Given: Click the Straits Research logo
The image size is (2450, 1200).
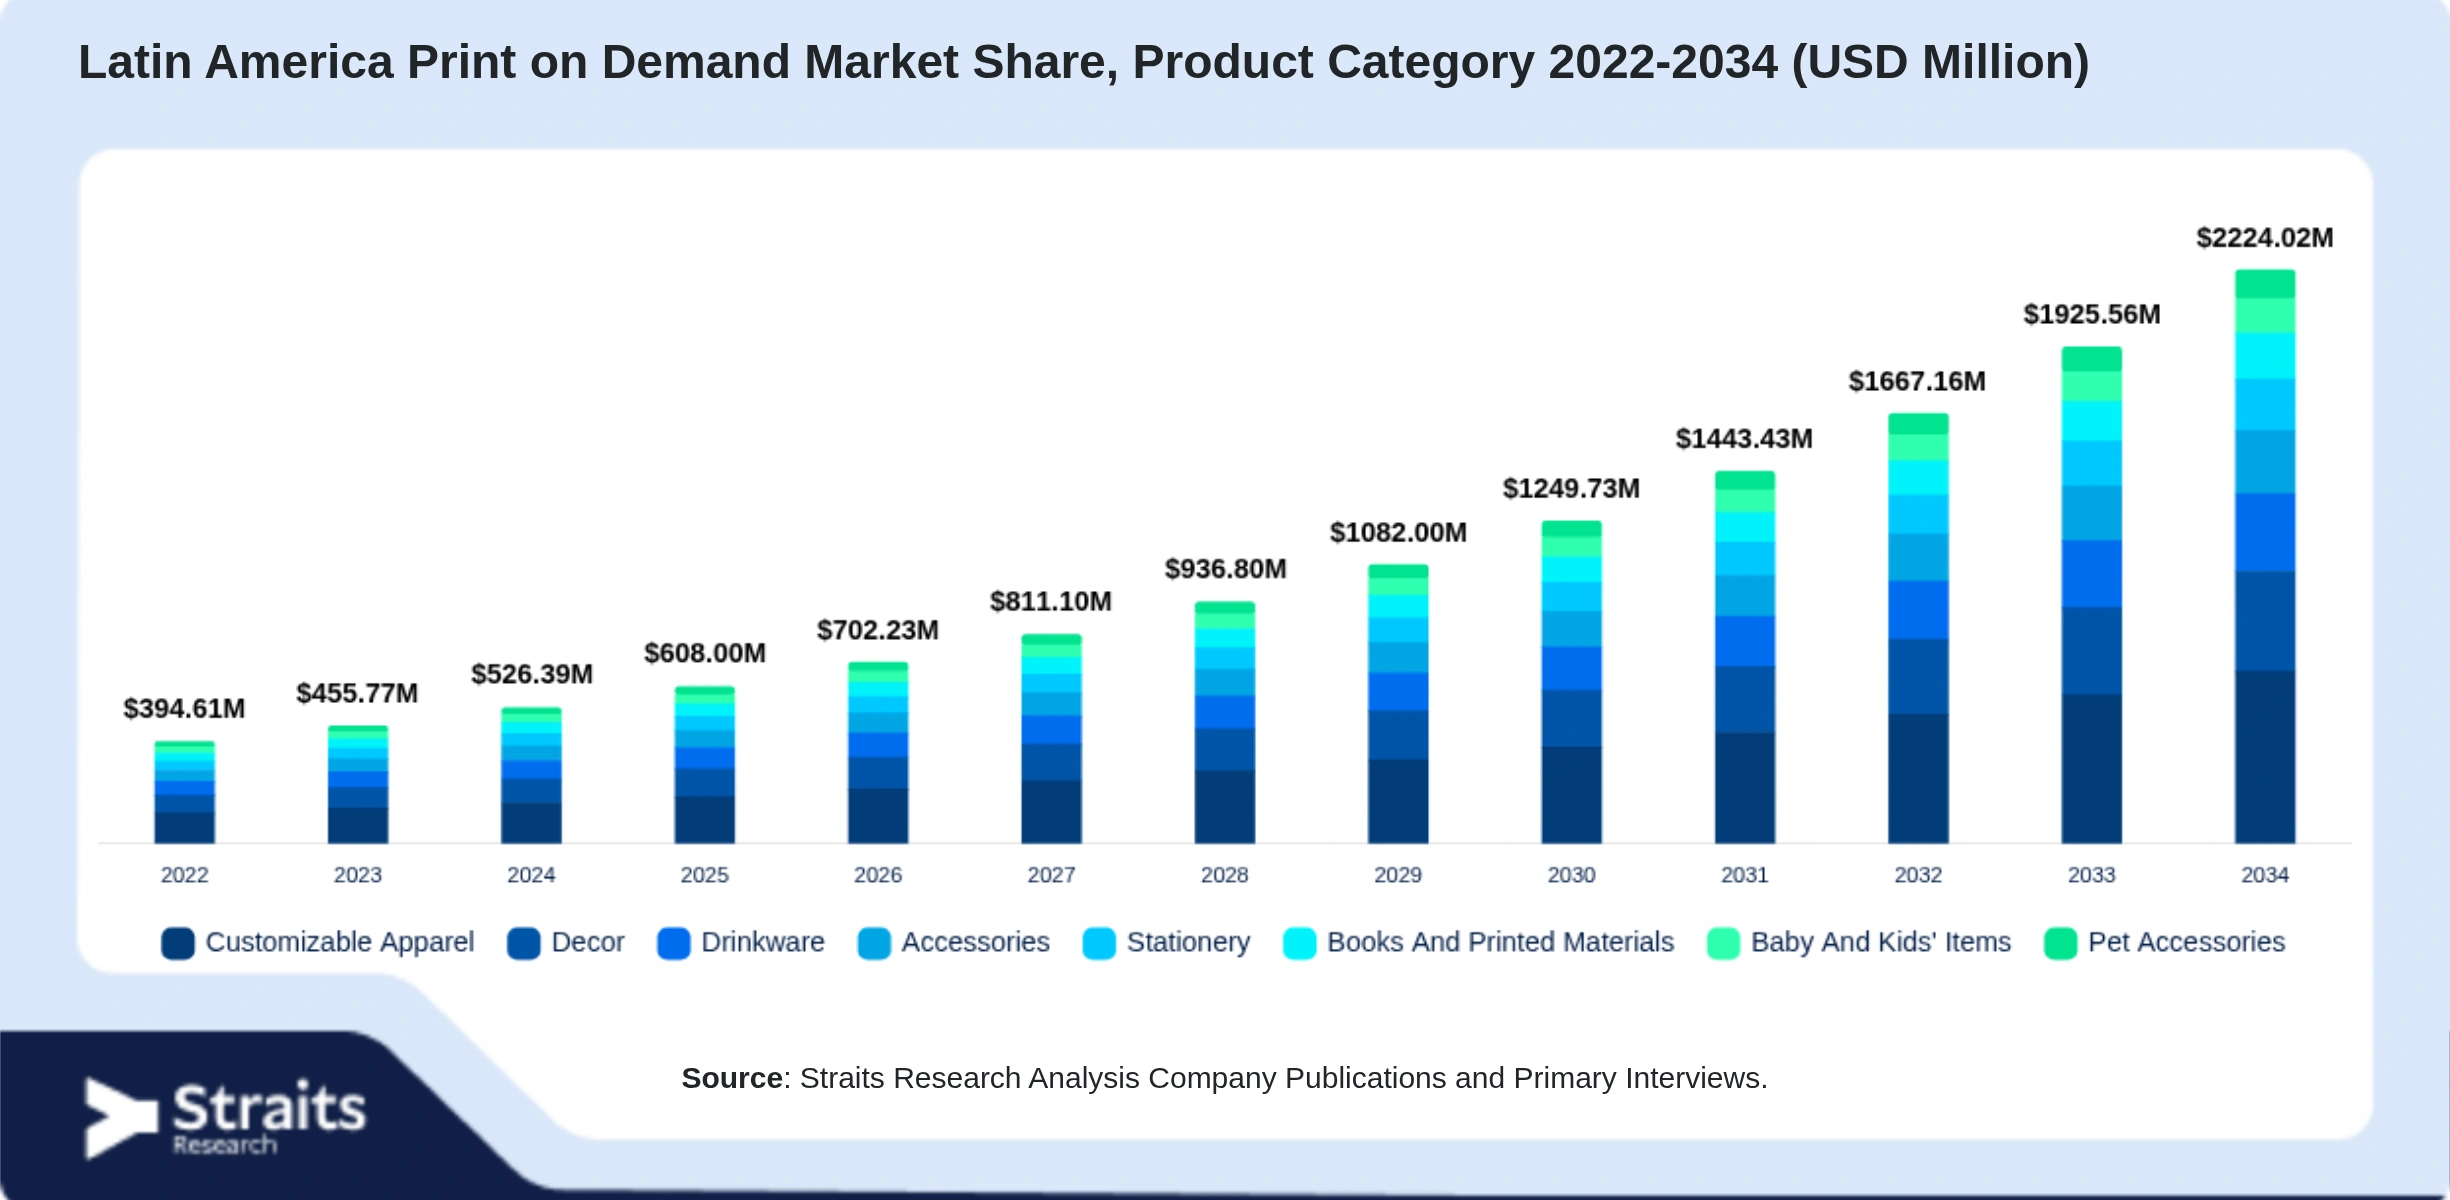Looking at the screenshot, I should (x=225, y=1118).
